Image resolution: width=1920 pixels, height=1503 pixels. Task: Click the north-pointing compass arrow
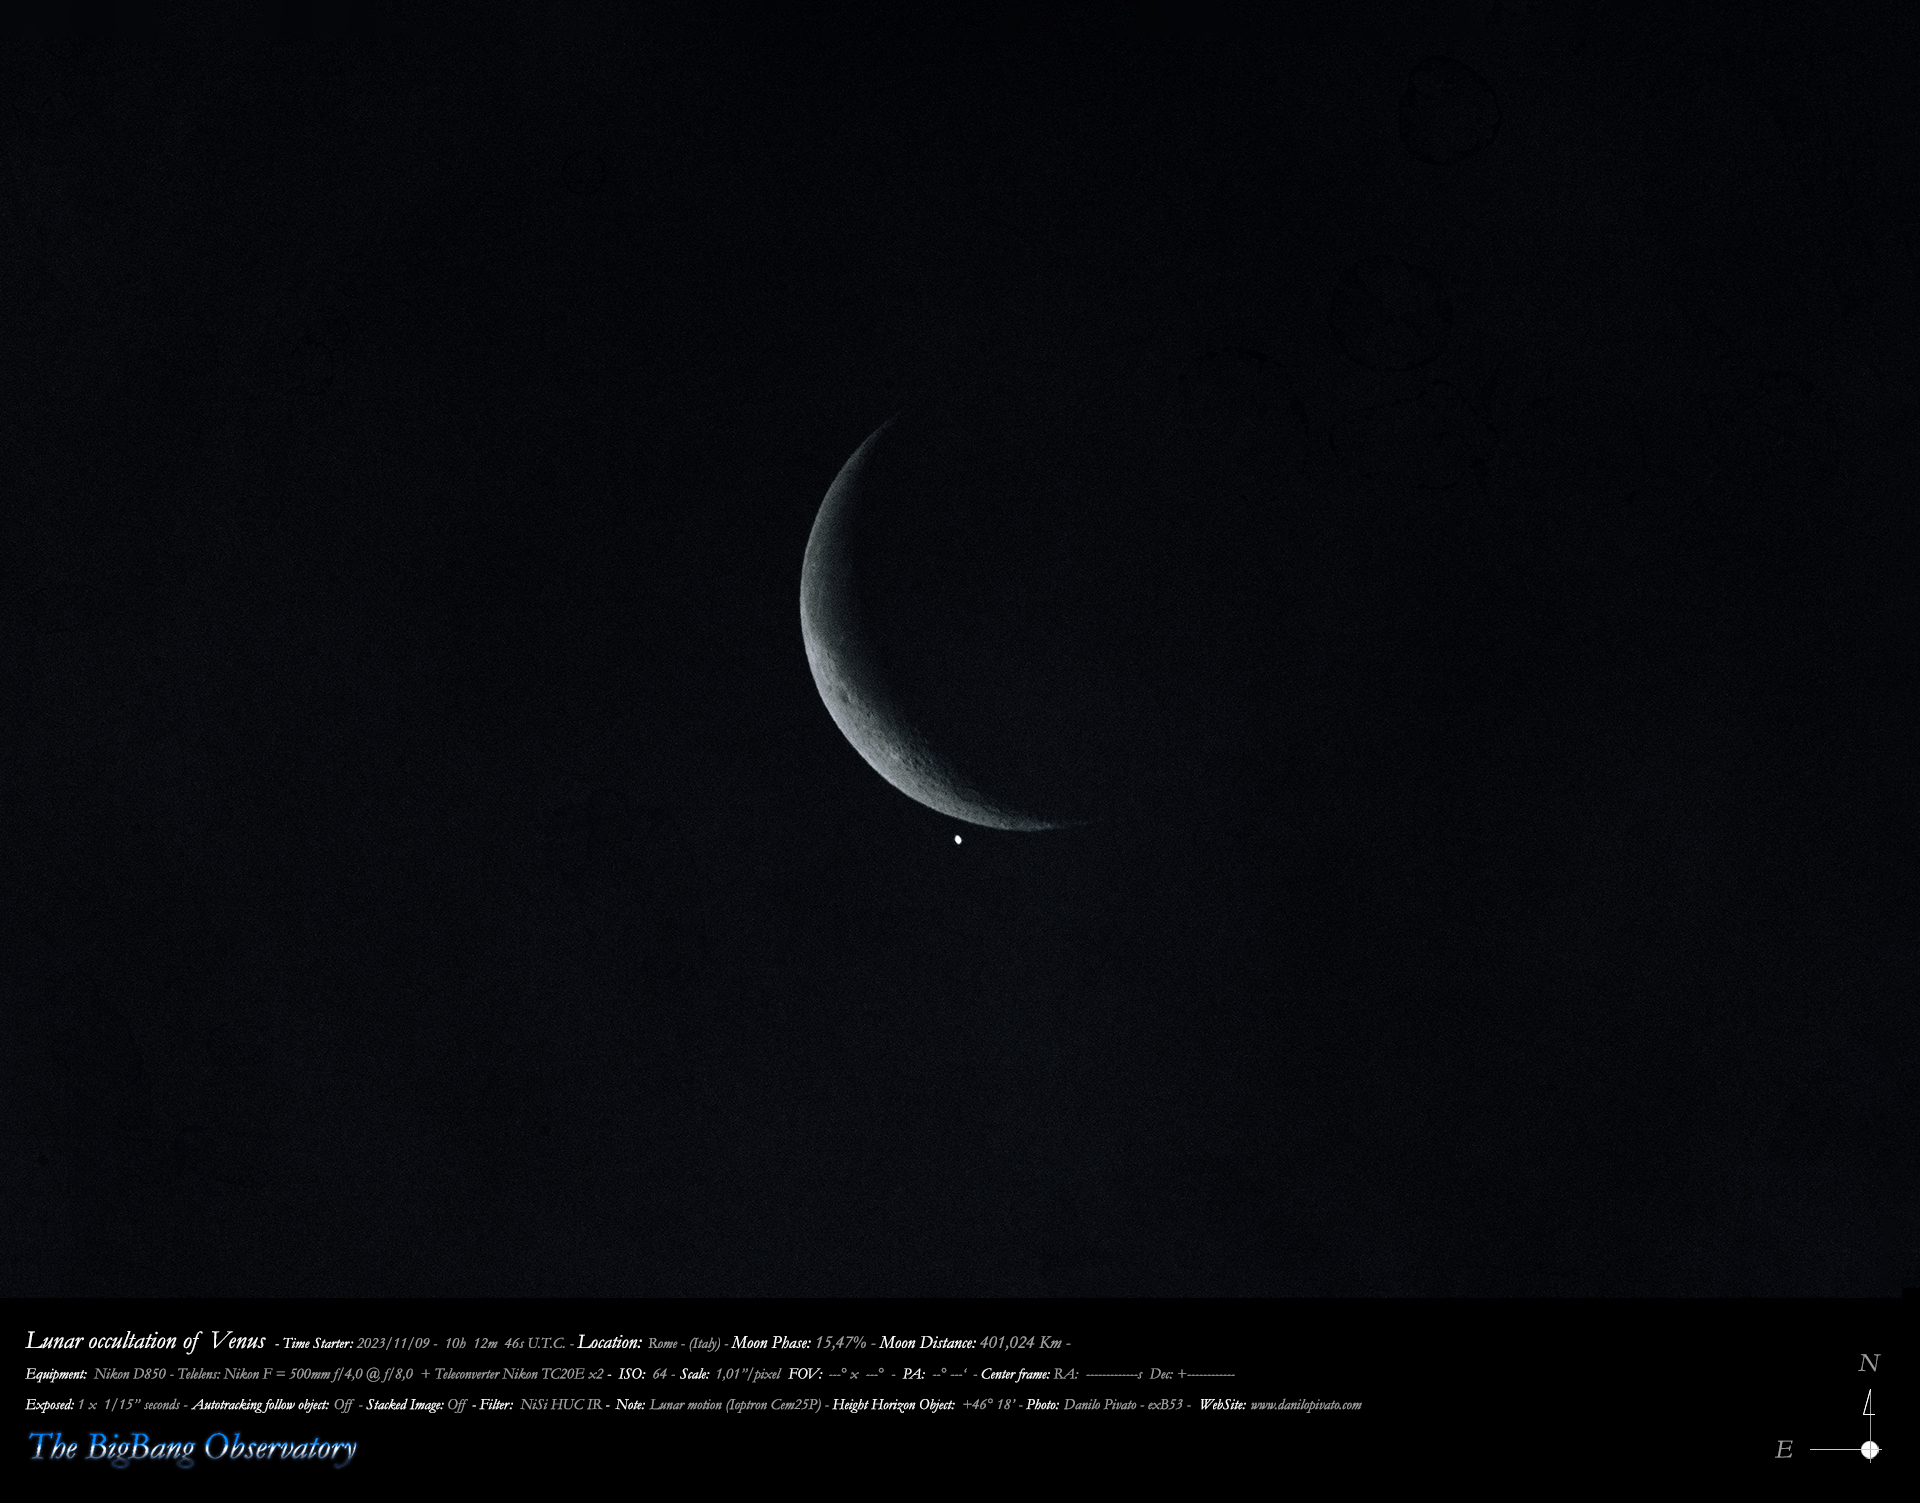1868,1410
